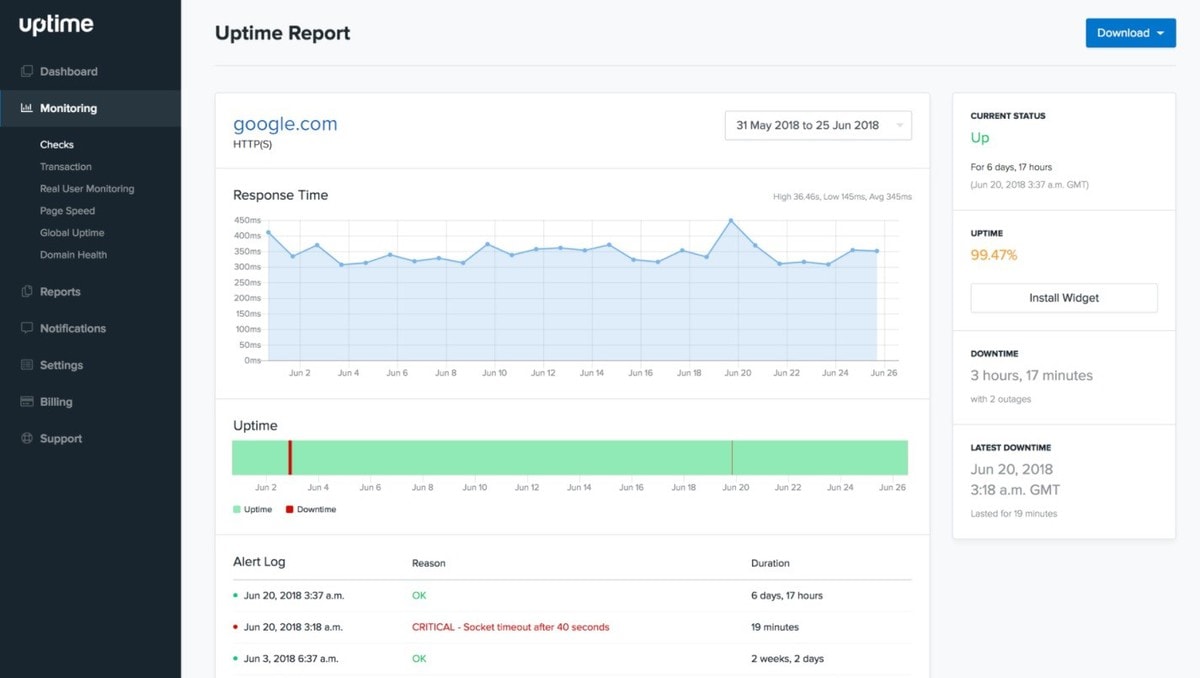
Task: Select Real User Monitoring submenu item
Action: (x=87, y=189)
